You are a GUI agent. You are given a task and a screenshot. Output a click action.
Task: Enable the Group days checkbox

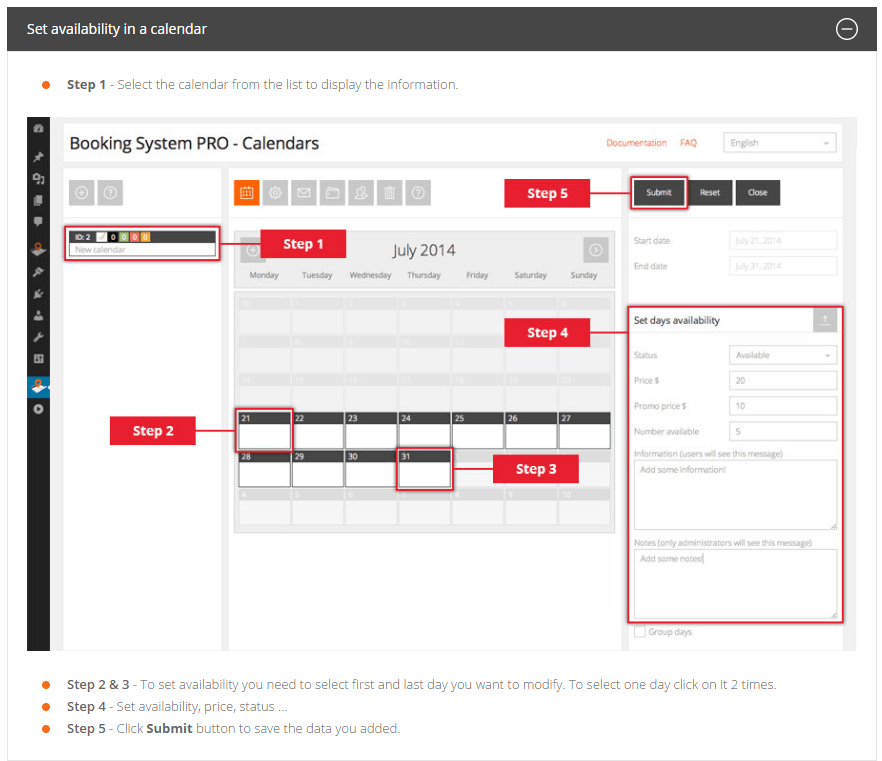tap(638, 632)
